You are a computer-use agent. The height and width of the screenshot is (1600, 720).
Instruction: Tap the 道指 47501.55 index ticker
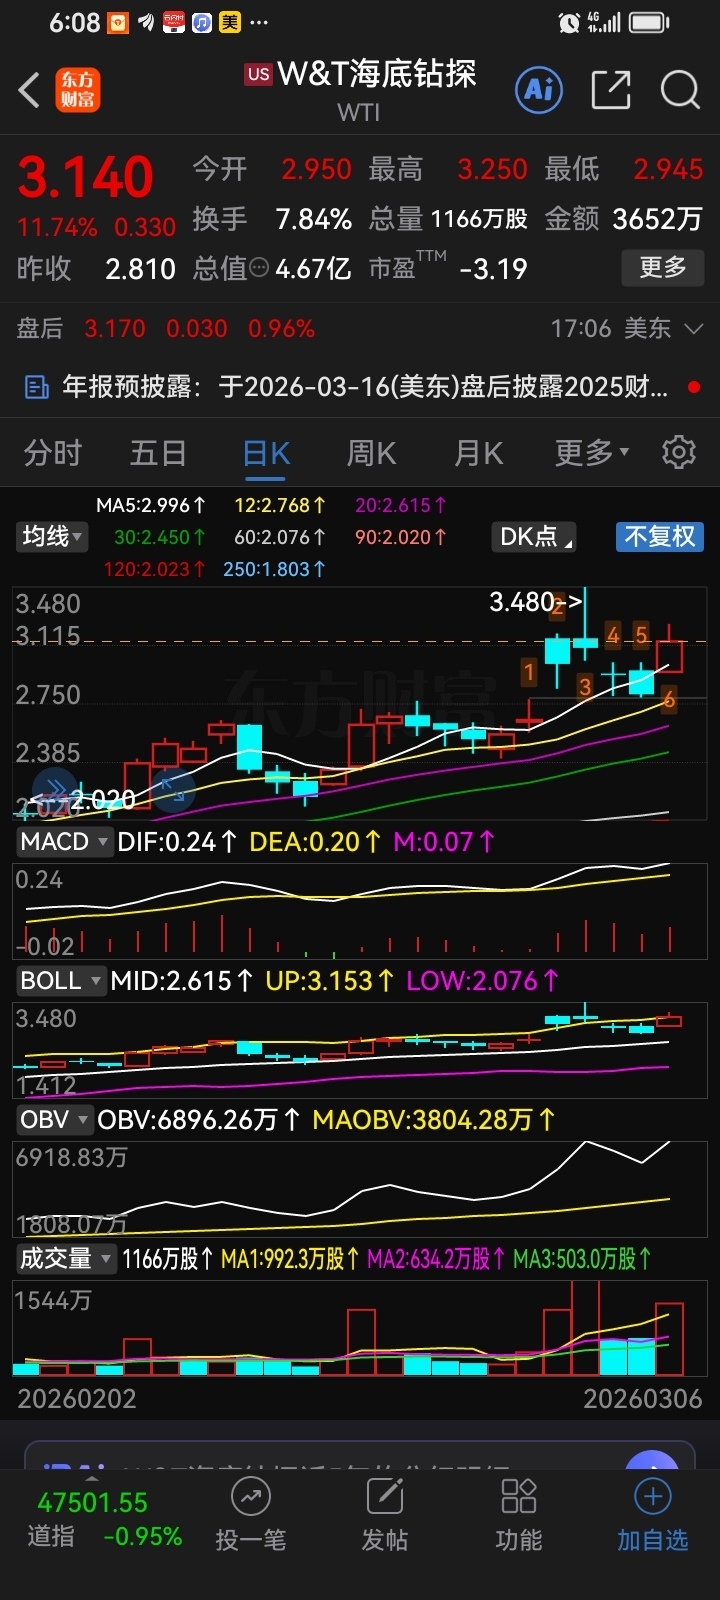pyautogui.click(x=104, y=1519)
